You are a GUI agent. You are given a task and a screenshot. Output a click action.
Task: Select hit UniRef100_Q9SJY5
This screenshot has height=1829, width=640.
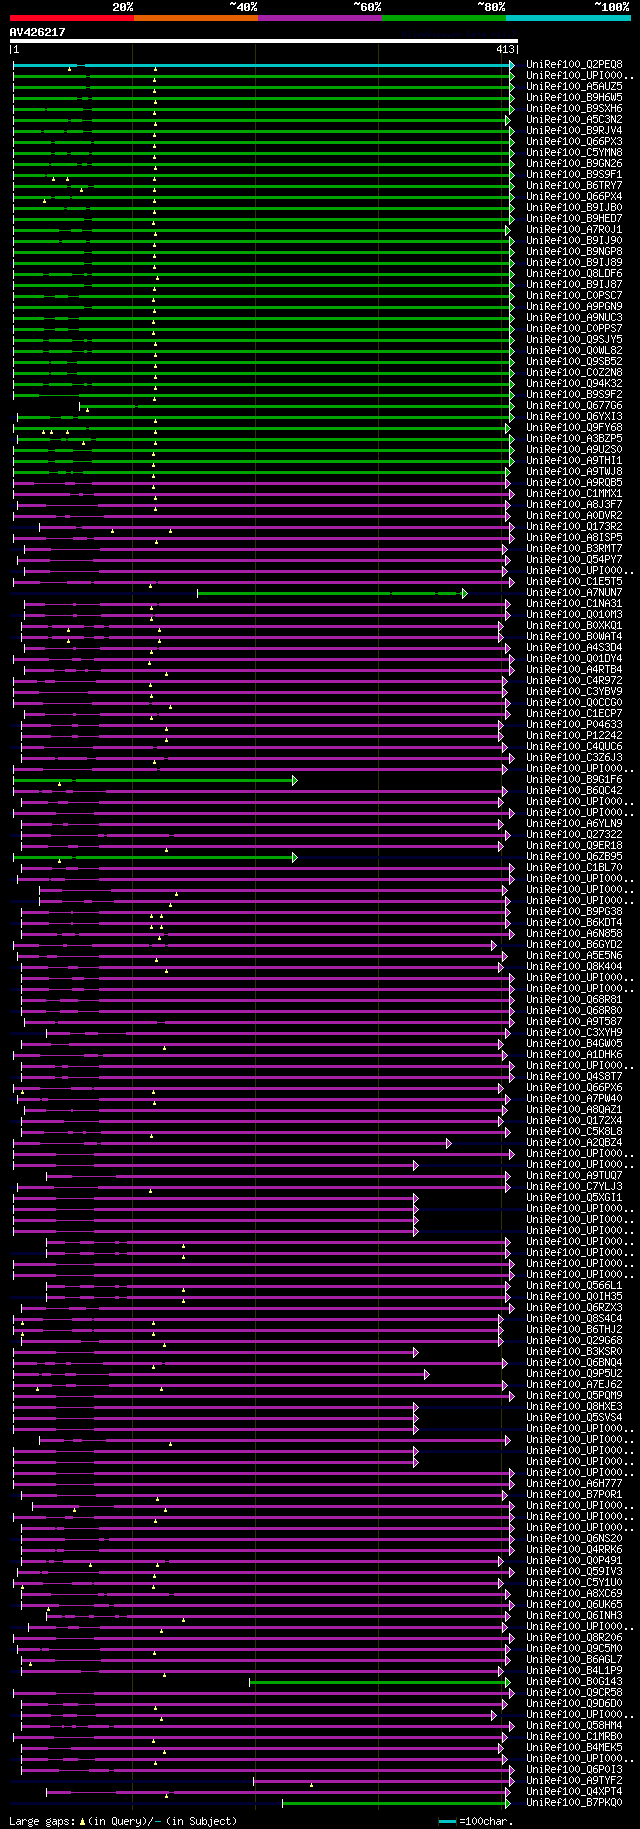click(574, 339)
